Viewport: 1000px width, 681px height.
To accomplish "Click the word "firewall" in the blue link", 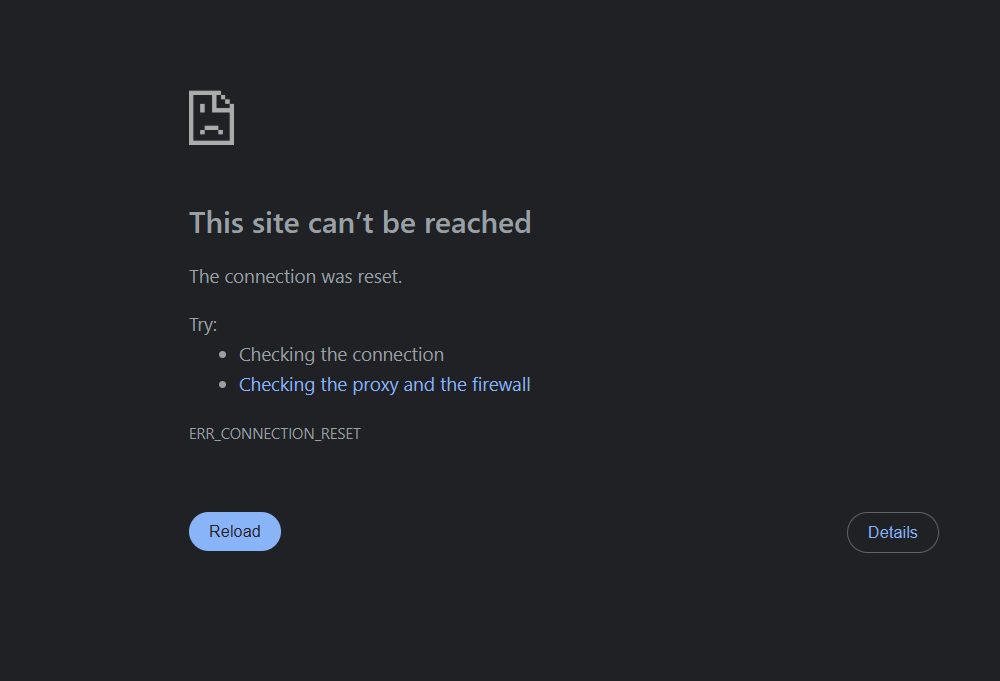I will 501,384.
